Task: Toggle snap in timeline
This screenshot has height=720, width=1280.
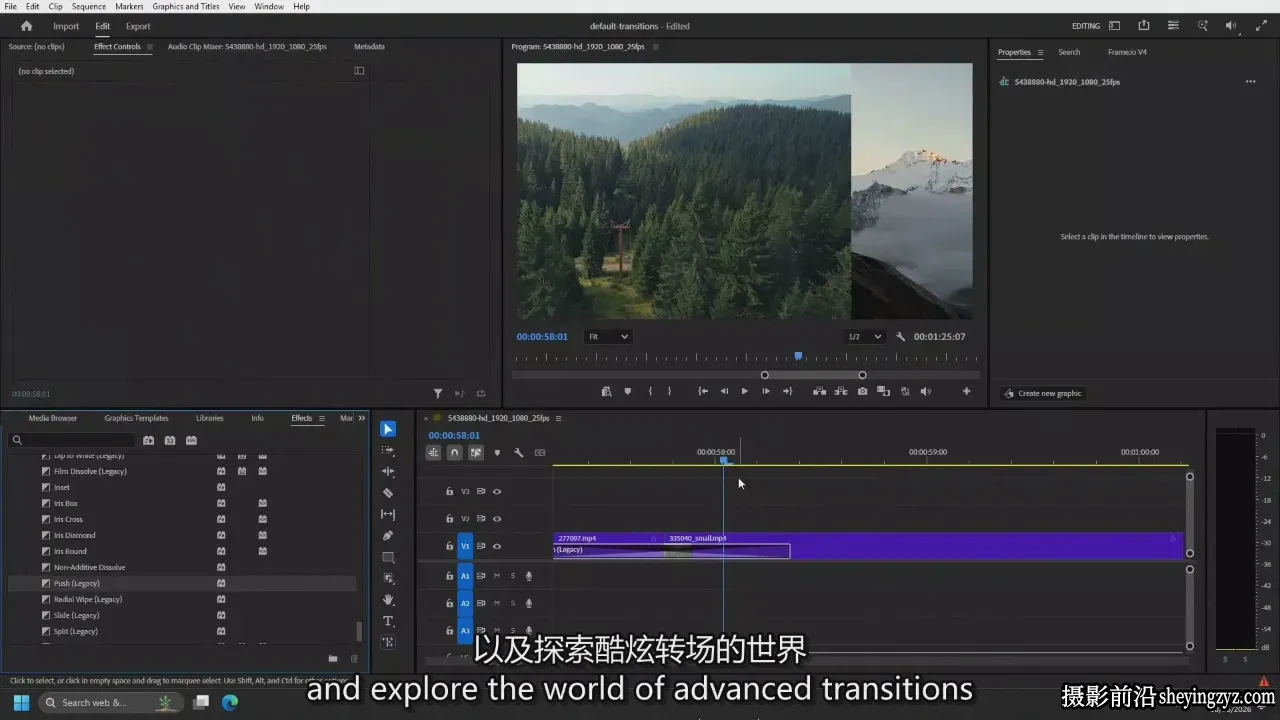Action: pyautogui.click(x=454, y=453)
